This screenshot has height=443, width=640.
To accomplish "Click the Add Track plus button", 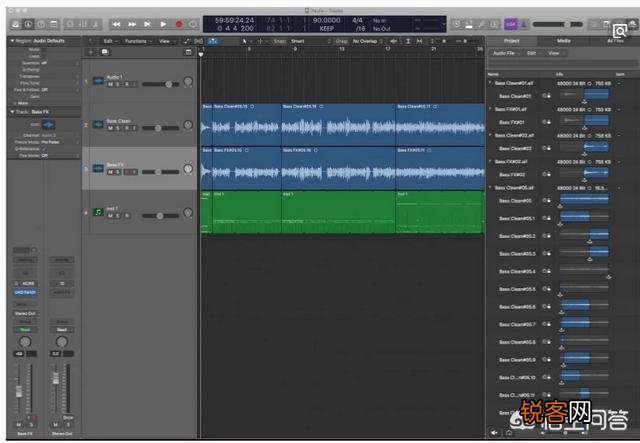I will 91,52.
